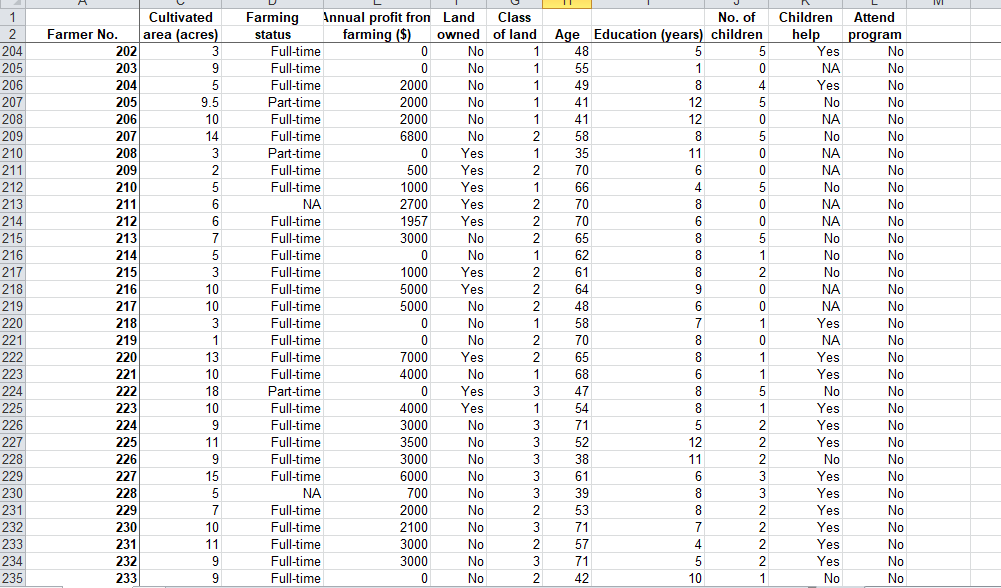Select age 35 of farmer 208

tap(567, 153)
